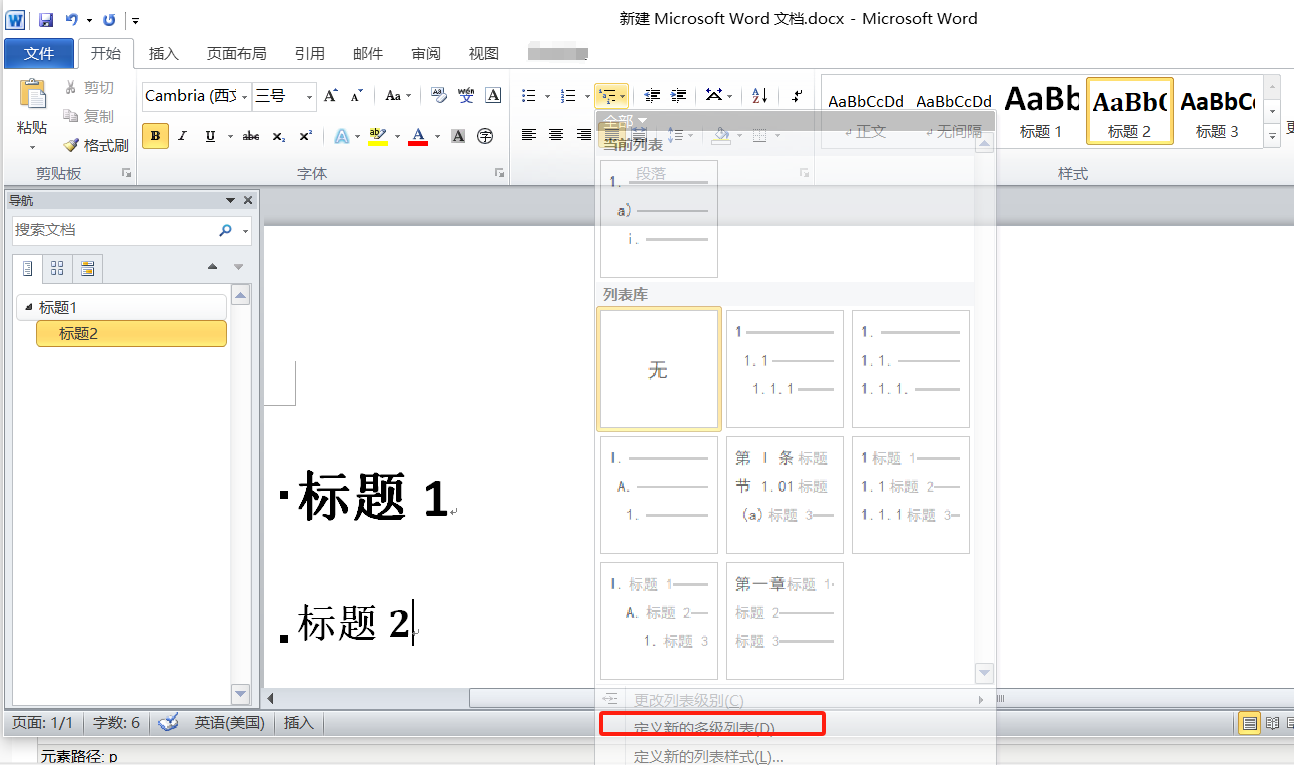Click the Save icon in quick access toolbar
The width and height of the screenshot is (1294, 765).
point(46,19)
